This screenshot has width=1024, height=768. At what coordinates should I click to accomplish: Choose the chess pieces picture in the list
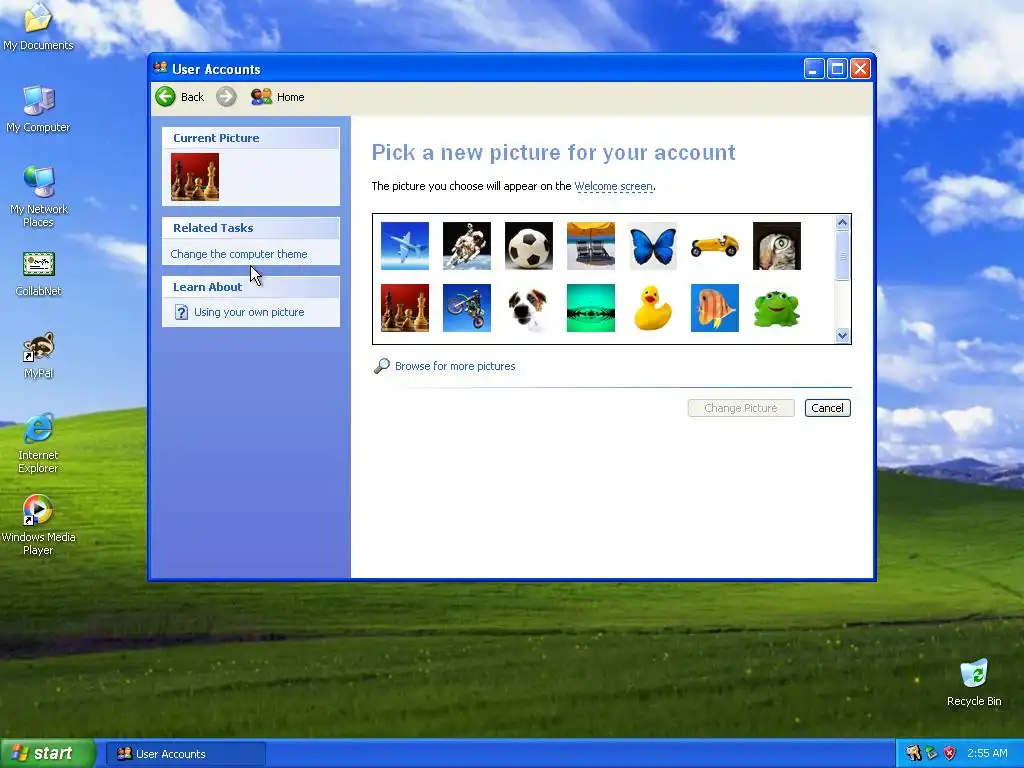pyautogui.click(x=405, y=308)
